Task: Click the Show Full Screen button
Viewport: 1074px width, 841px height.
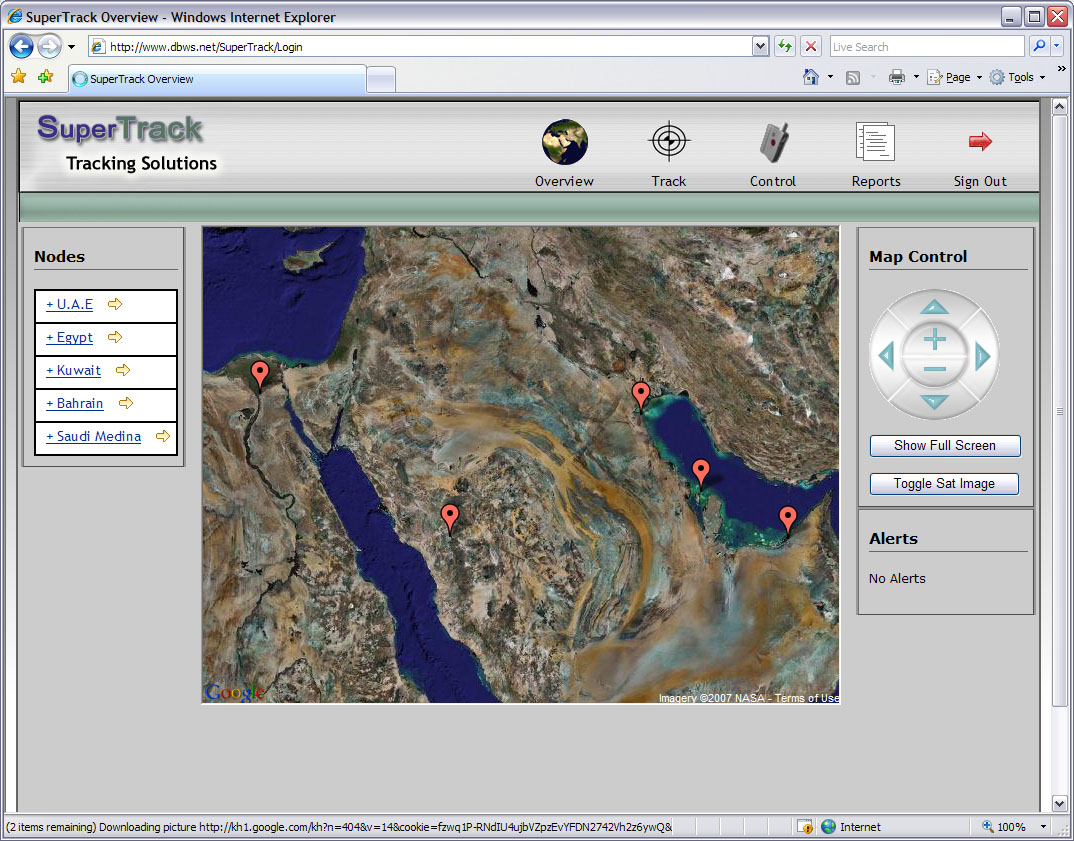Action: click(x=945, y=445)
